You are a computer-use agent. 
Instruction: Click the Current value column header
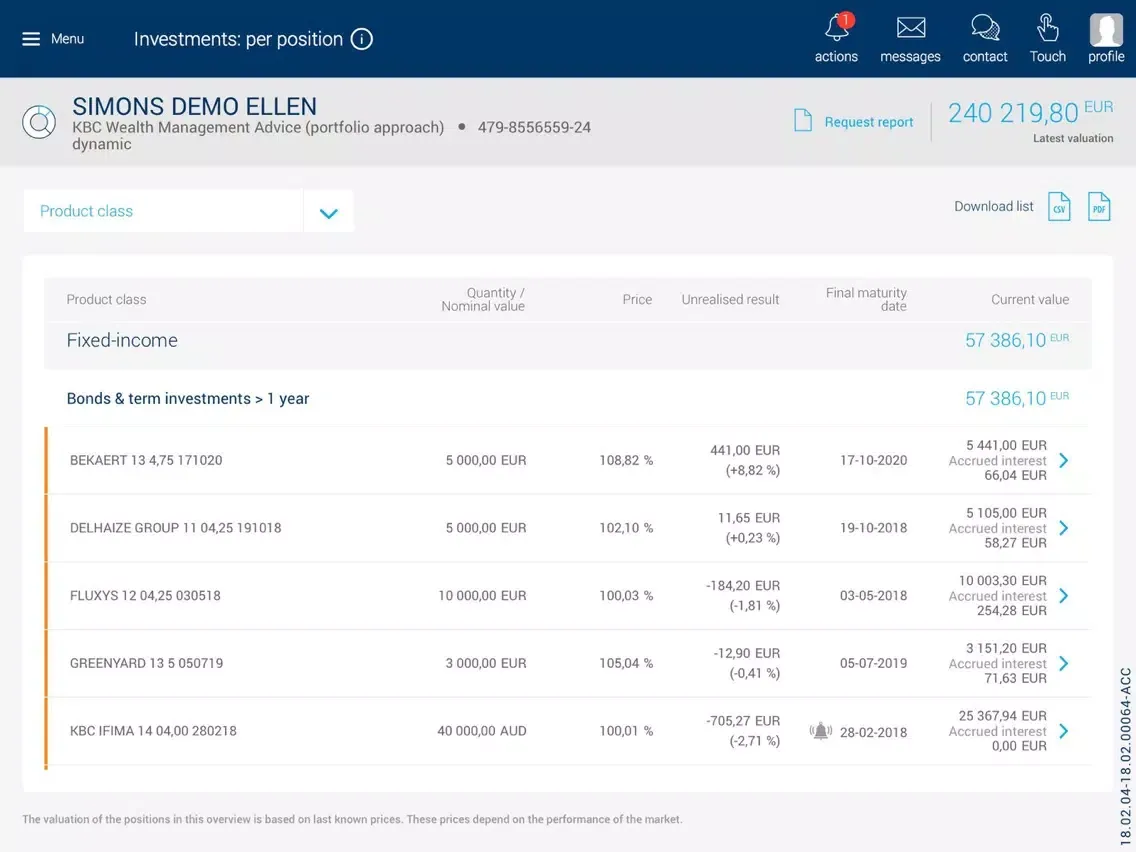click(x=1030, y=299)
